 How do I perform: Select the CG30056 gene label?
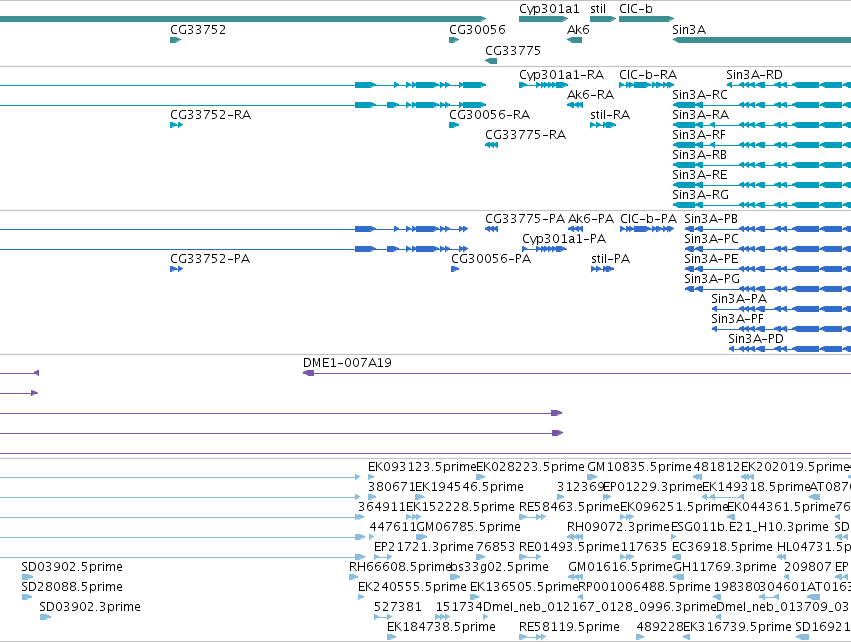[x=477, y=30]
